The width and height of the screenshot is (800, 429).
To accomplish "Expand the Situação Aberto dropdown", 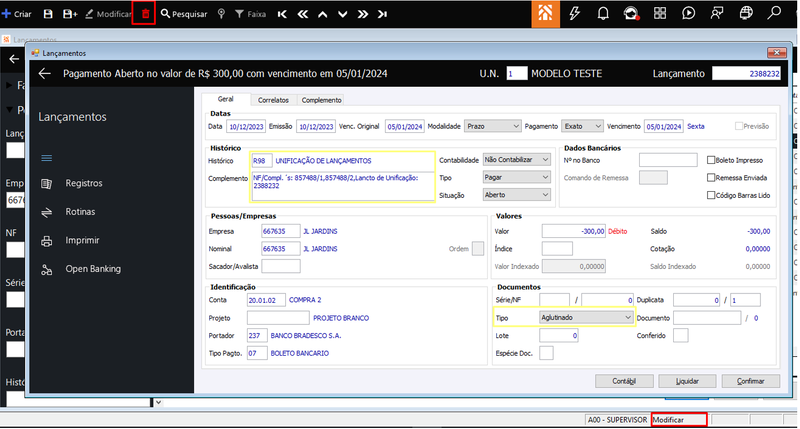I will (516, 195).
